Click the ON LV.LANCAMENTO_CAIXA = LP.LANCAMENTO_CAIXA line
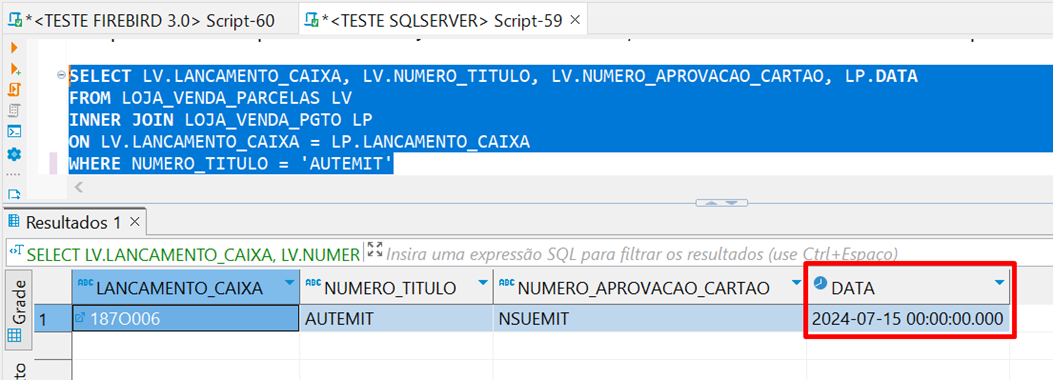 pos(299,142)
